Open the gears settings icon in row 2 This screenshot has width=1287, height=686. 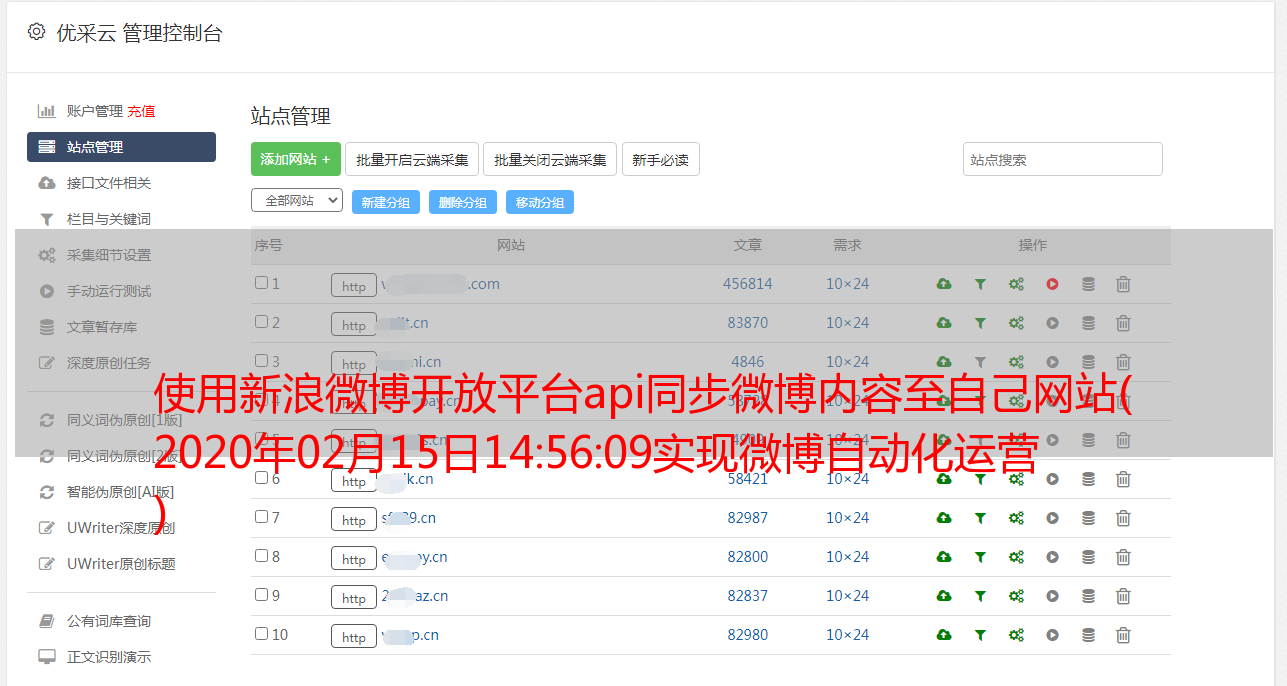1016,323
